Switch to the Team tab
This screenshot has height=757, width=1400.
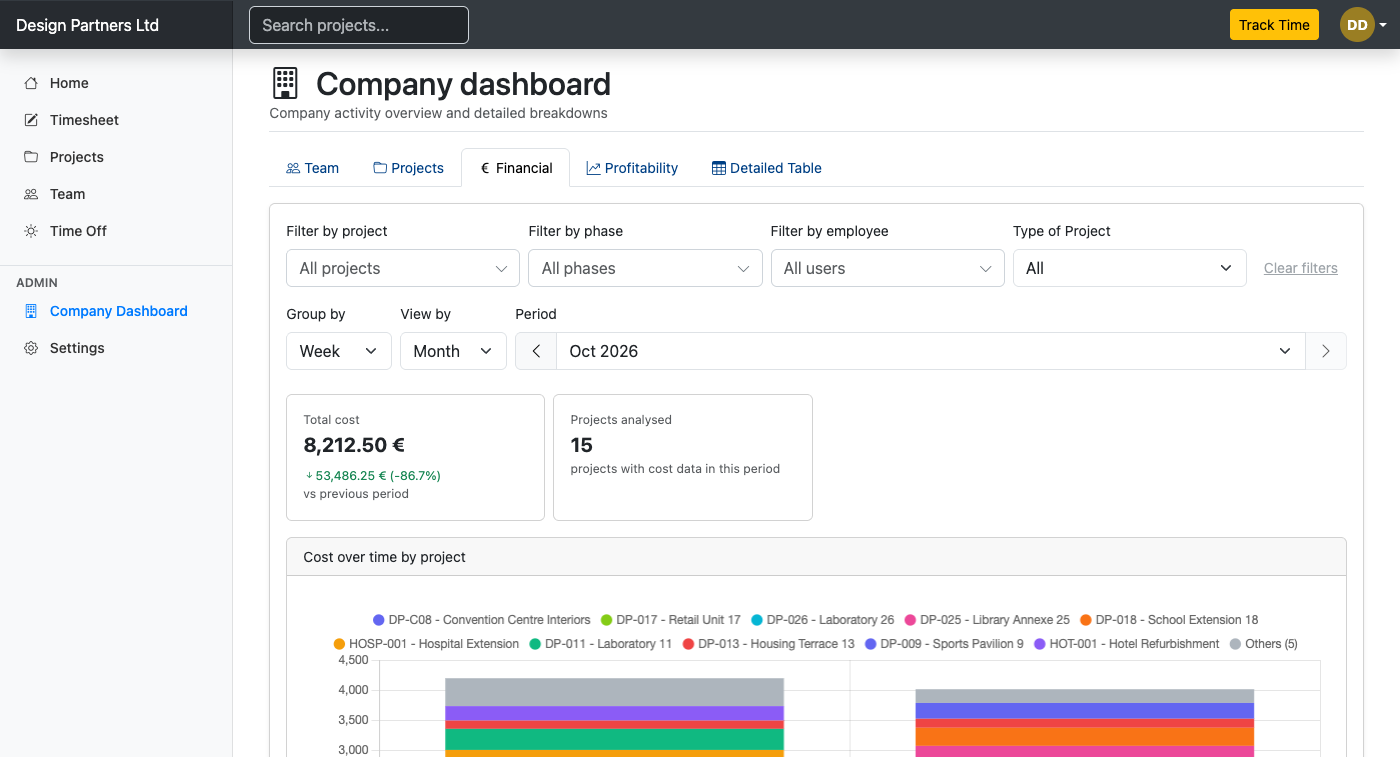click(312, 168)
